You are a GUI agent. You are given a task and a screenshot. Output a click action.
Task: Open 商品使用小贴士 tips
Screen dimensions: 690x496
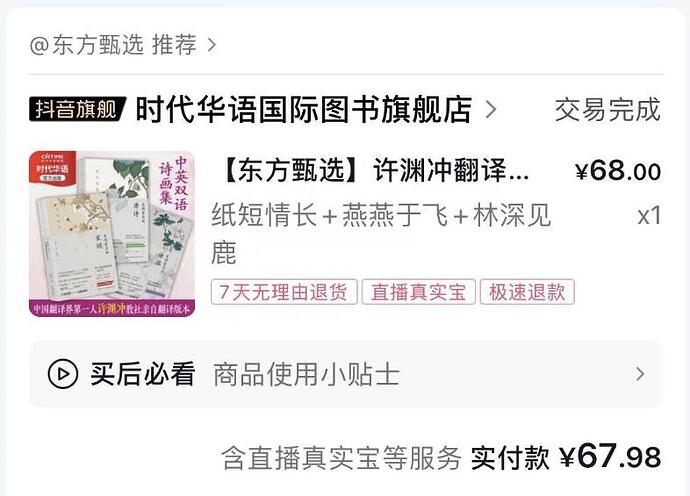click(306, 375)
